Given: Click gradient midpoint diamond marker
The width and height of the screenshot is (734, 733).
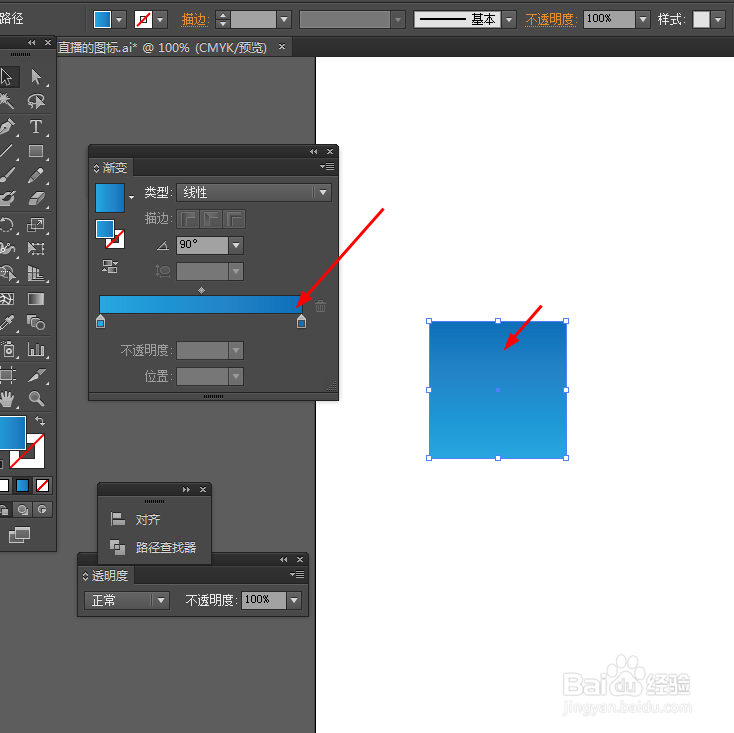Looking at the screenshot, I should click(201, 291).
